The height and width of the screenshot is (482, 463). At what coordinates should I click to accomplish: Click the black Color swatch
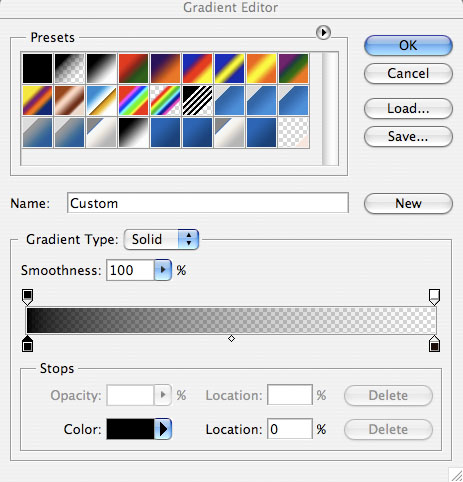pos(130,429)
